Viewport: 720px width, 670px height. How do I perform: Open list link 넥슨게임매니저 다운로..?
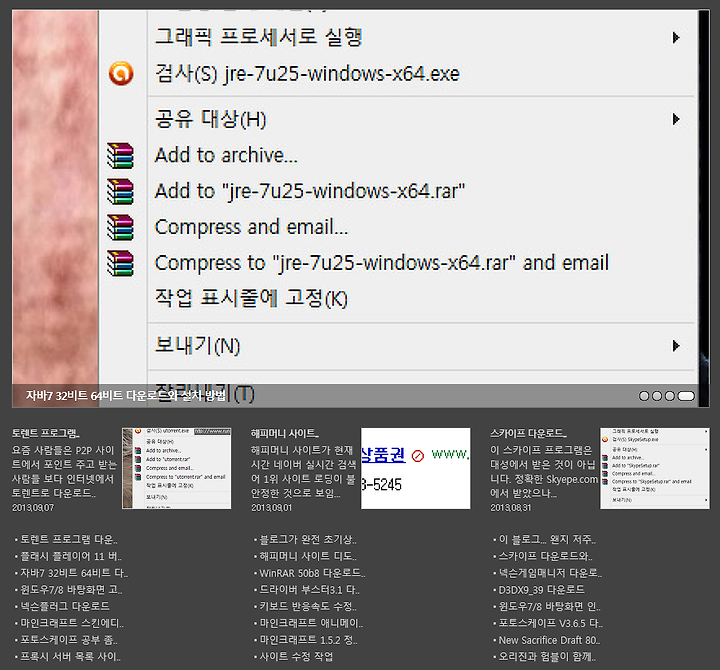coord(550,573)
